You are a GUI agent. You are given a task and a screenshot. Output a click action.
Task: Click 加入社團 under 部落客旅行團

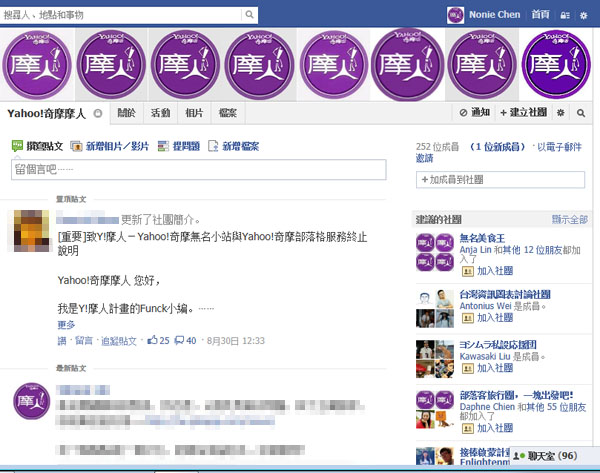(495, 428)
